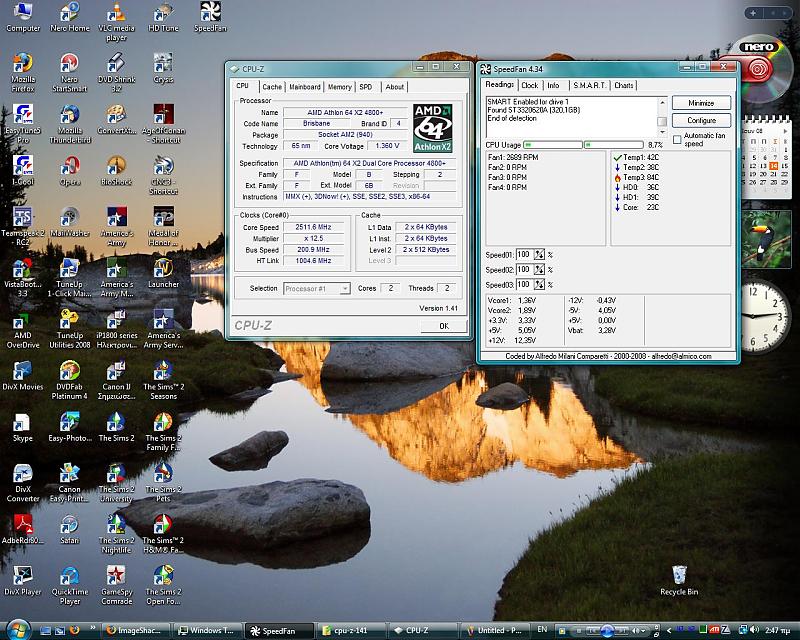
Task: Switch to the Mainboard tab in CPU-Z
Action: point(305,87)
